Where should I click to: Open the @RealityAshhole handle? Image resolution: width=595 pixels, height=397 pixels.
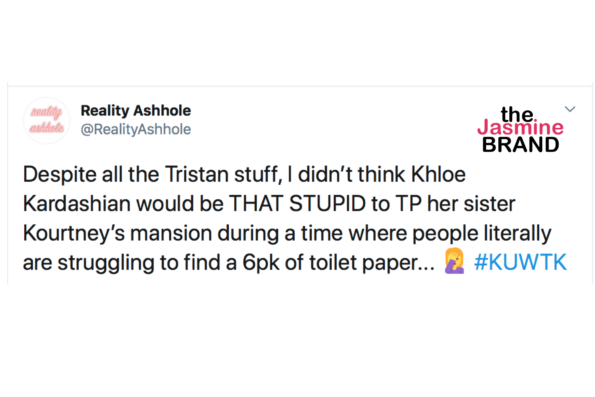[135, 129]
